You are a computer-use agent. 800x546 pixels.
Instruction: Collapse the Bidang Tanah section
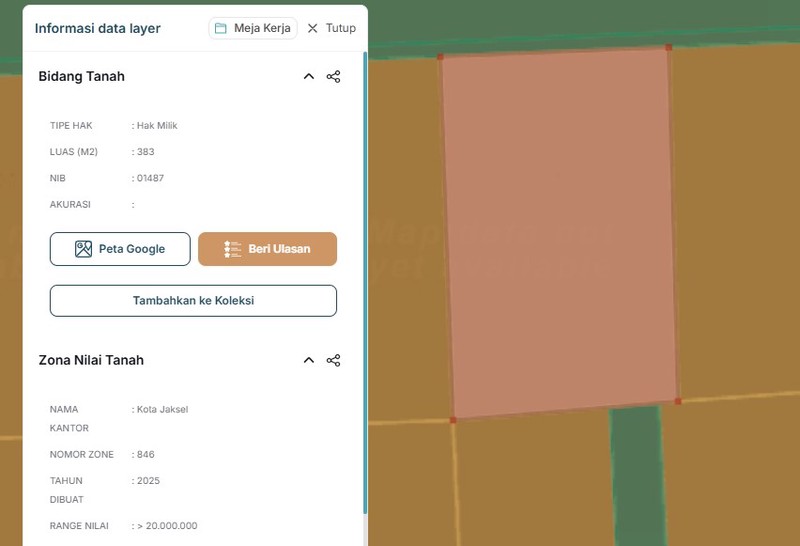pos(308,77)
